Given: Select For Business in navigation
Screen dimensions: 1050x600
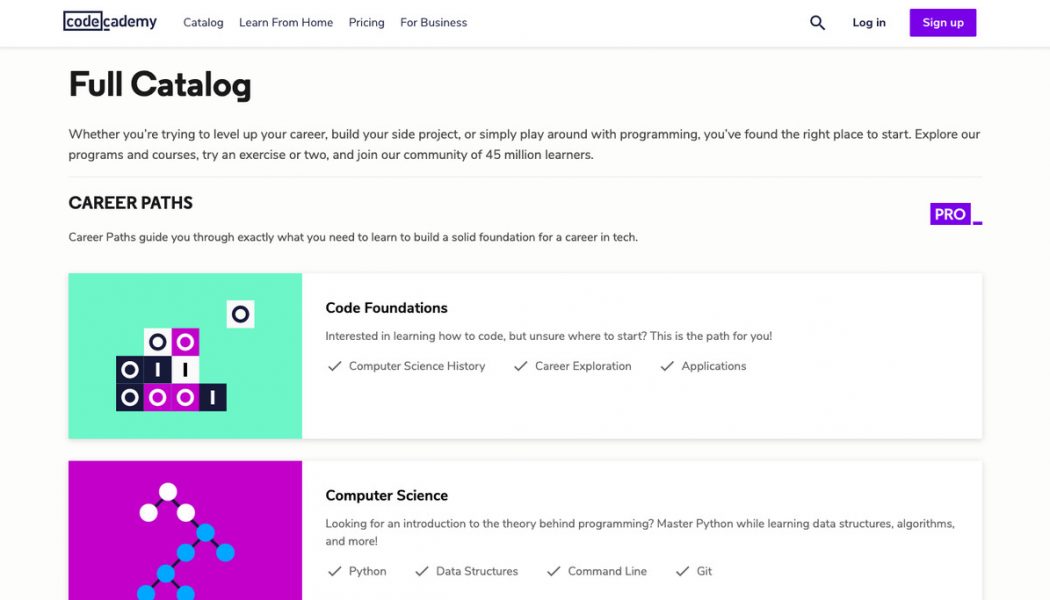Looking at the screenshot, I should 433,23.
